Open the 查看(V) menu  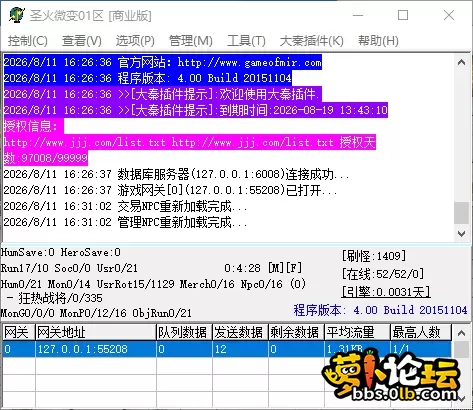click(x=82, y=41)
